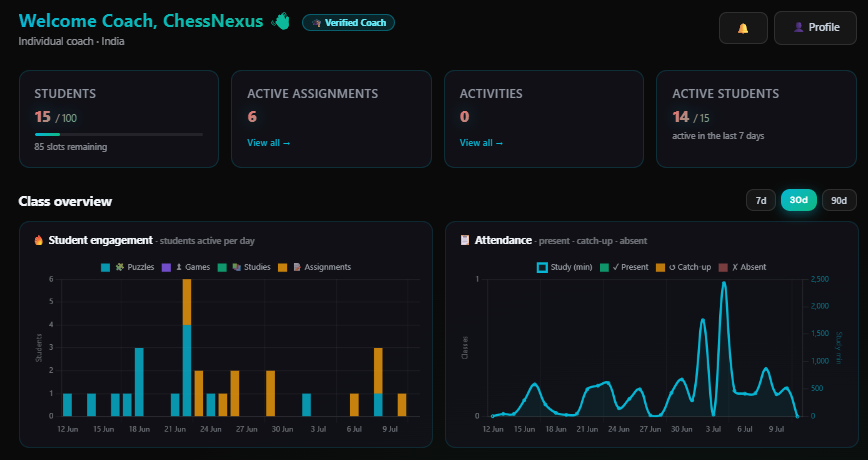This screenshot has width=868, height=460.
Task: Toggle the Games legend swatch
Action: (x=166, y=267)
